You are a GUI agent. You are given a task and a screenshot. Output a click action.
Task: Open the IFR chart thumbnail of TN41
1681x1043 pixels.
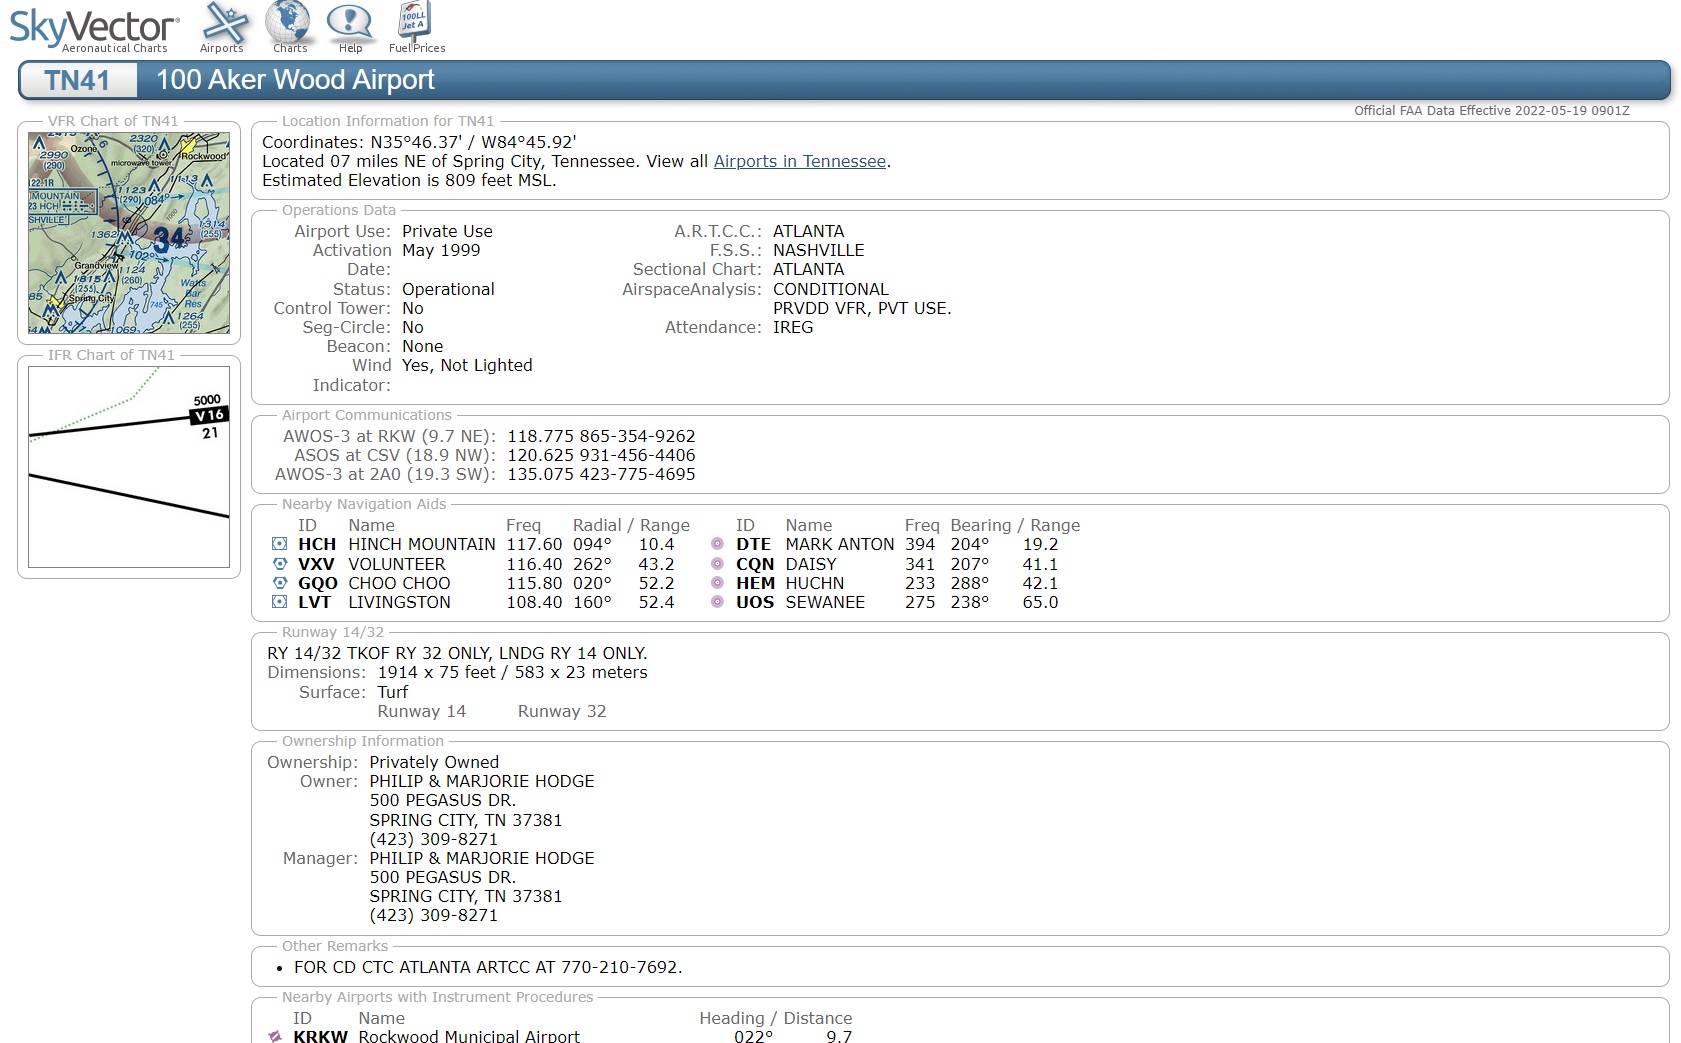[129, 467]
